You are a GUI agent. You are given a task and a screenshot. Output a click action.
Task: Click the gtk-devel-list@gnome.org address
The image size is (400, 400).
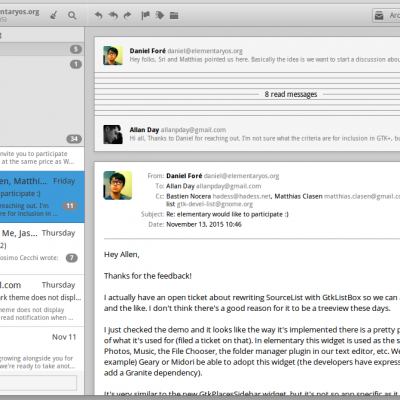(x=215, y=204)
